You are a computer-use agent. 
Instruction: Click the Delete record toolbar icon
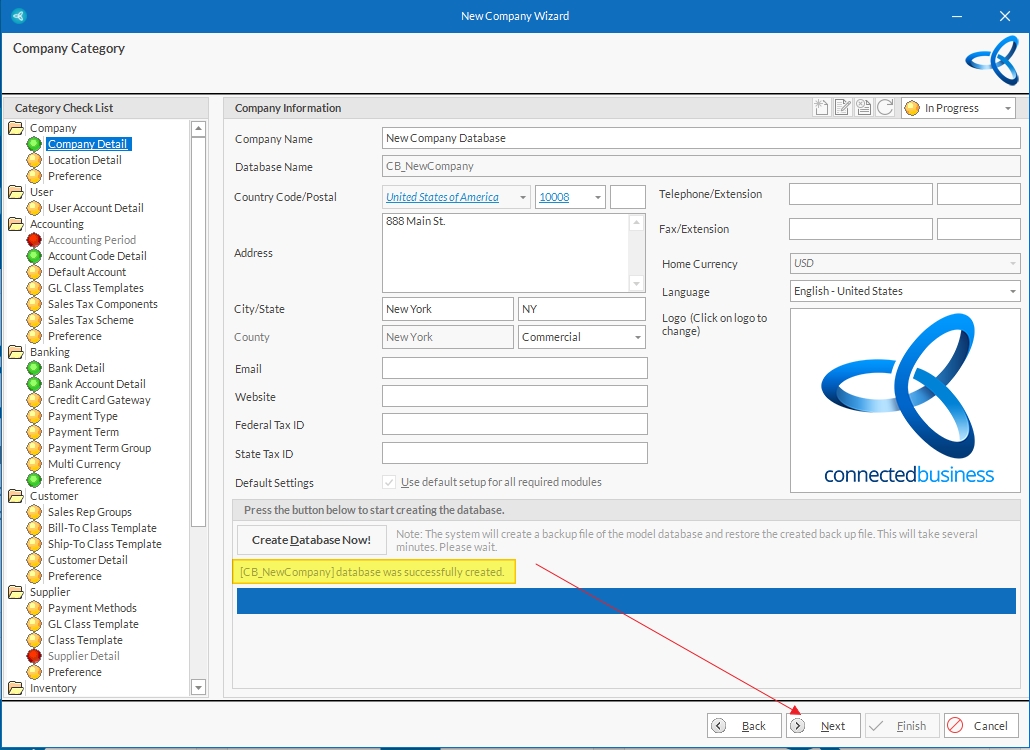[863, 108]
